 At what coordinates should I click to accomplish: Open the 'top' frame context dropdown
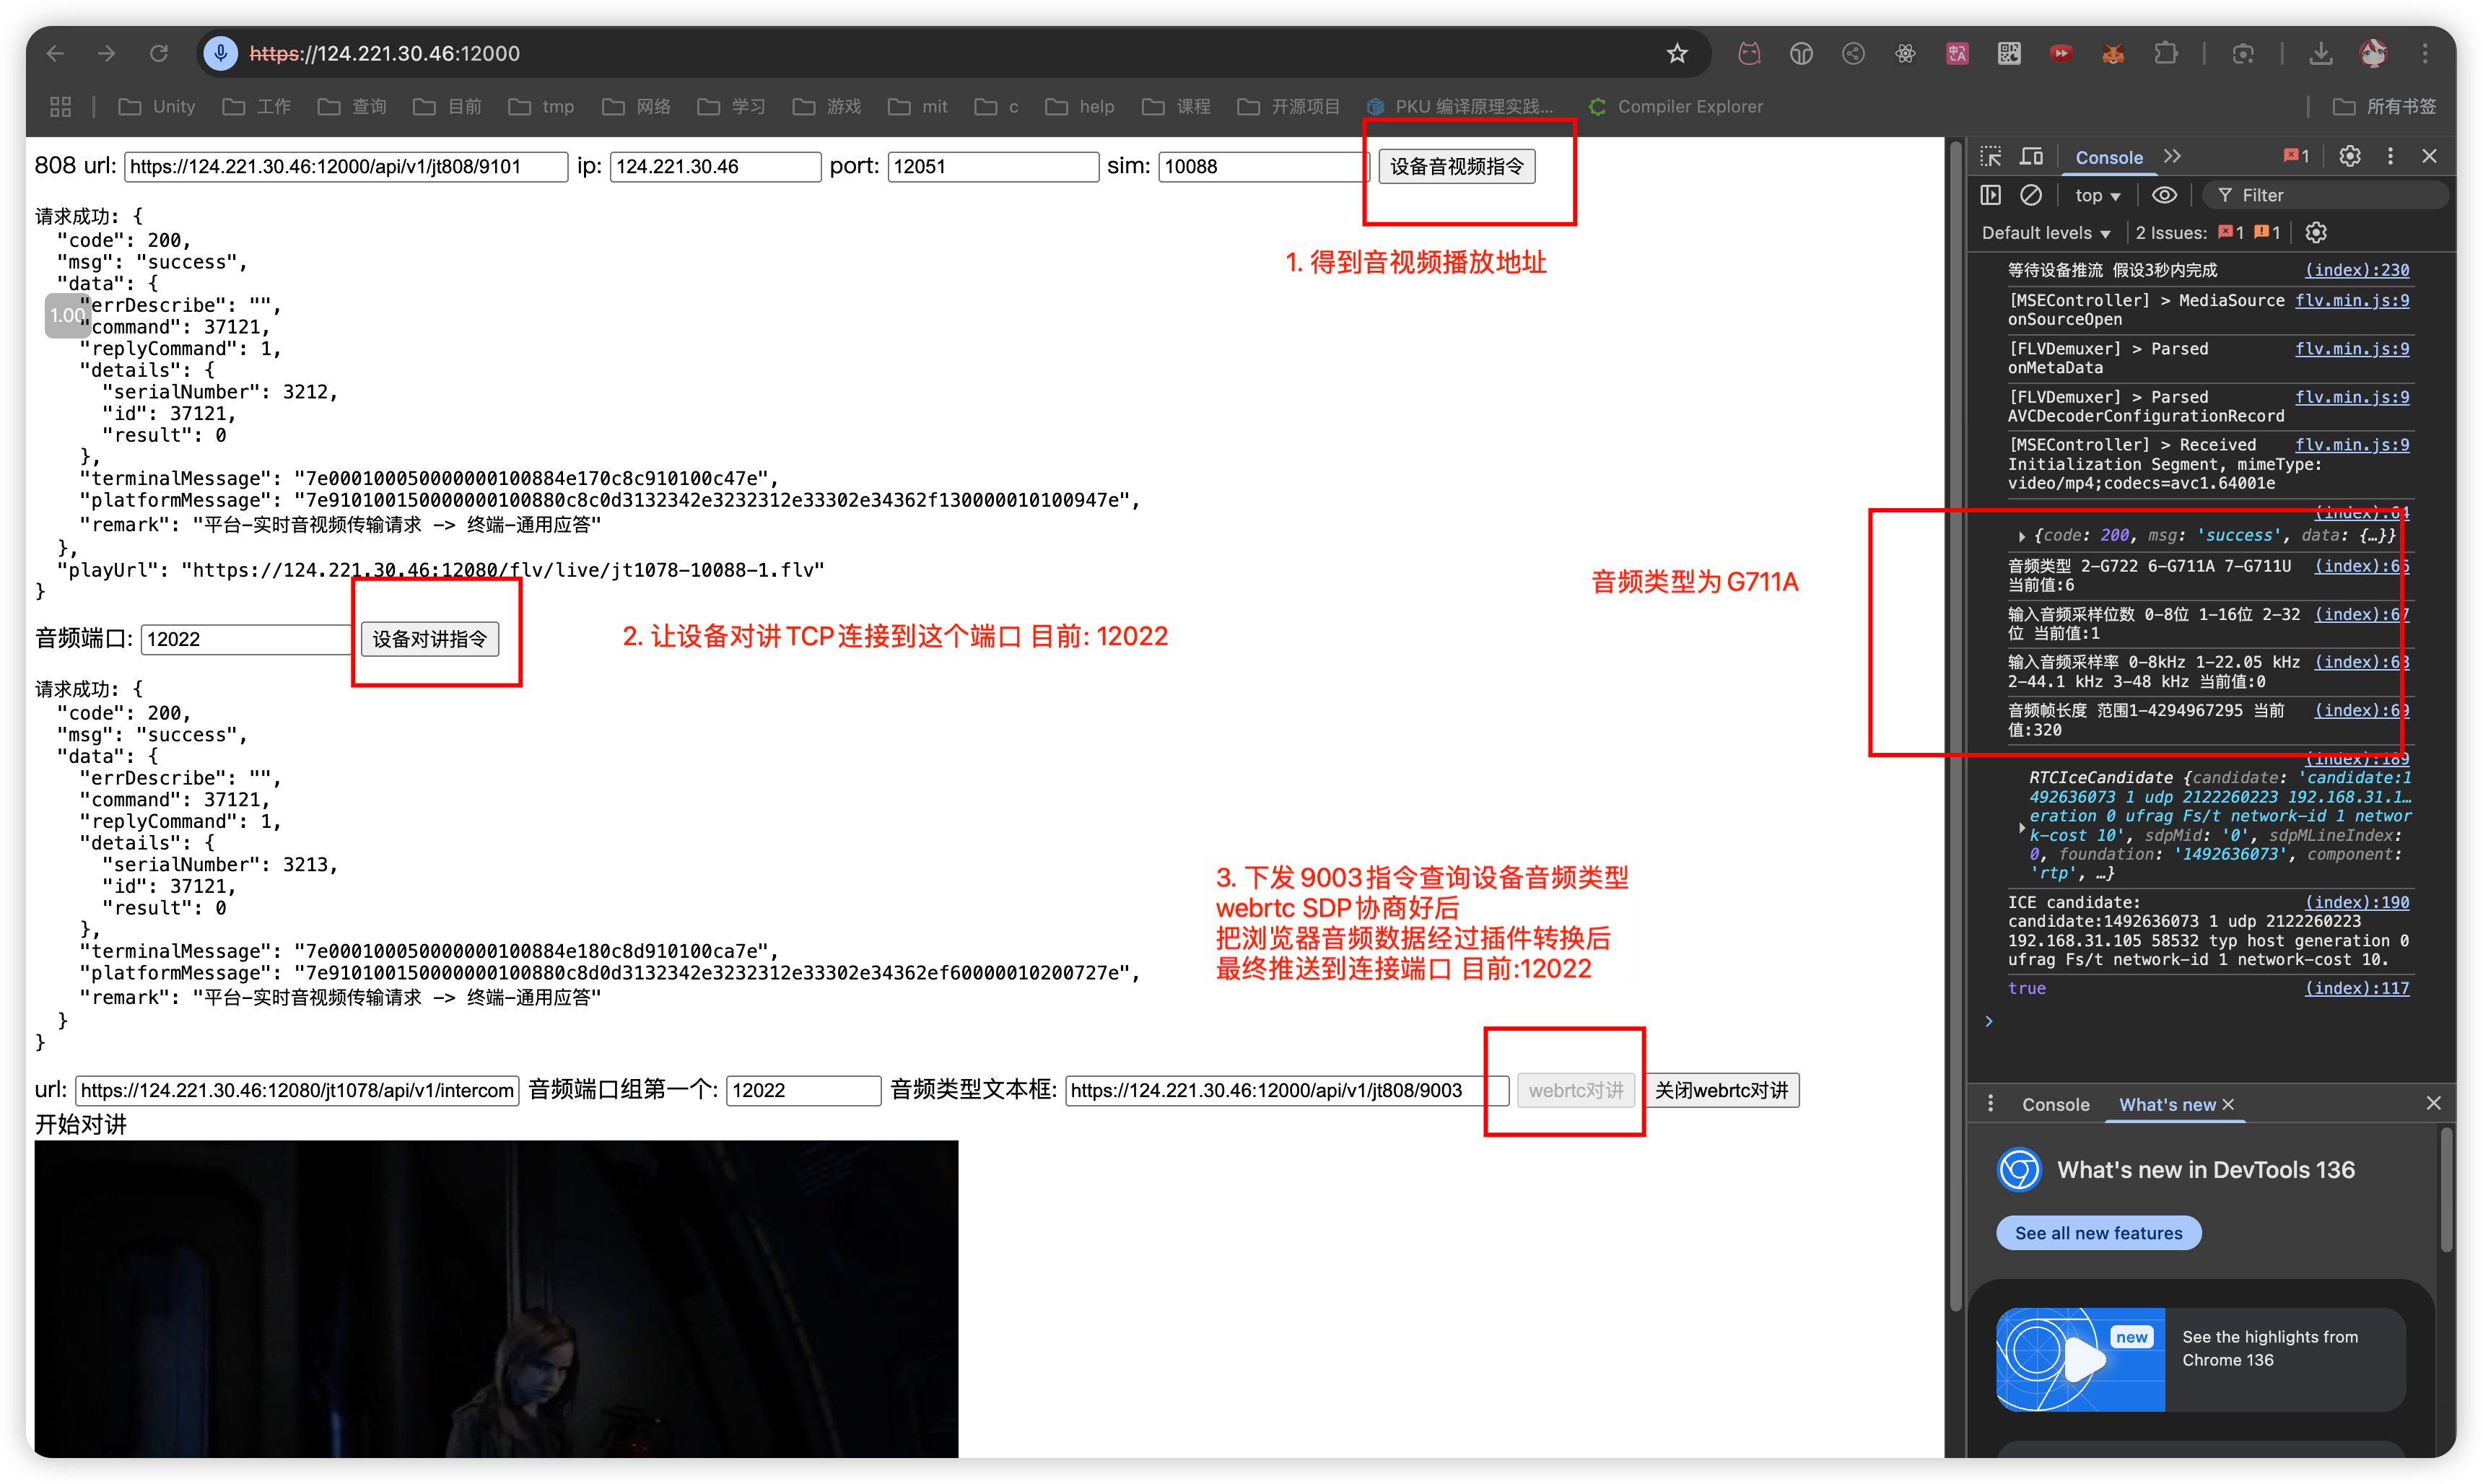tap(2096, 194)
